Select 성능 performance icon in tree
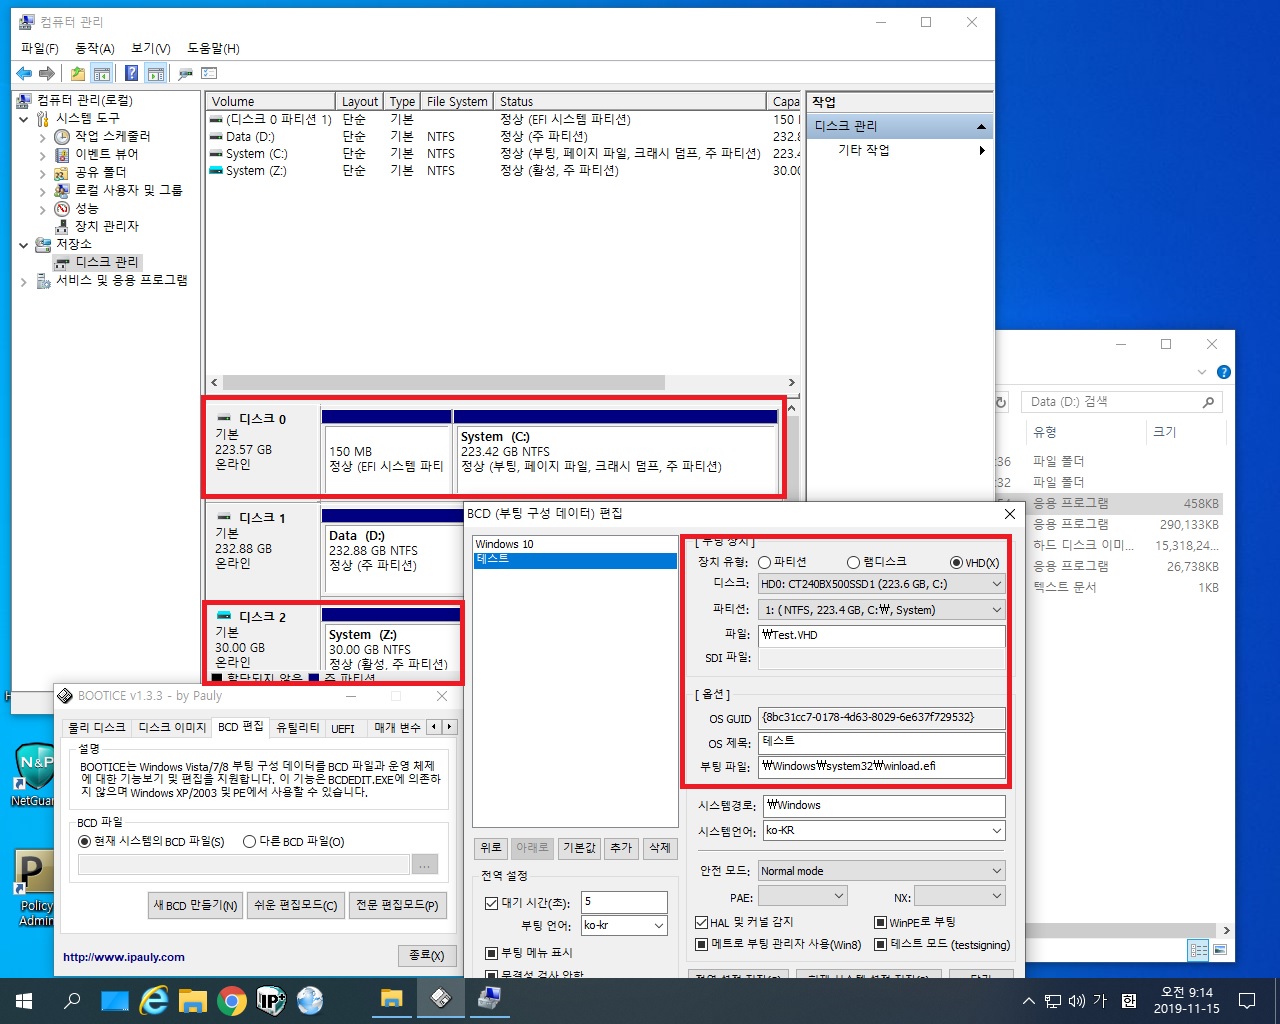This screenshot has height=1024, width=1280. (62, 208)
